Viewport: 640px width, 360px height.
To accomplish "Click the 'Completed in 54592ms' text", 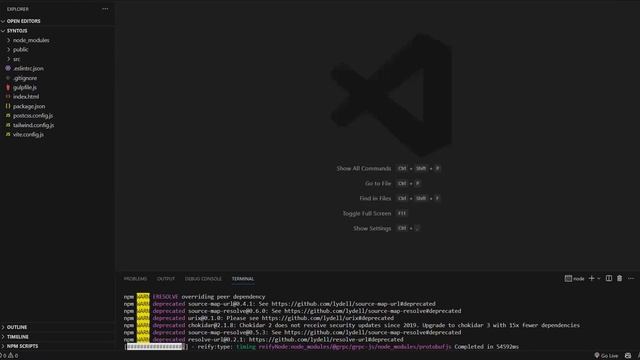I will click(x=487, y=347).
